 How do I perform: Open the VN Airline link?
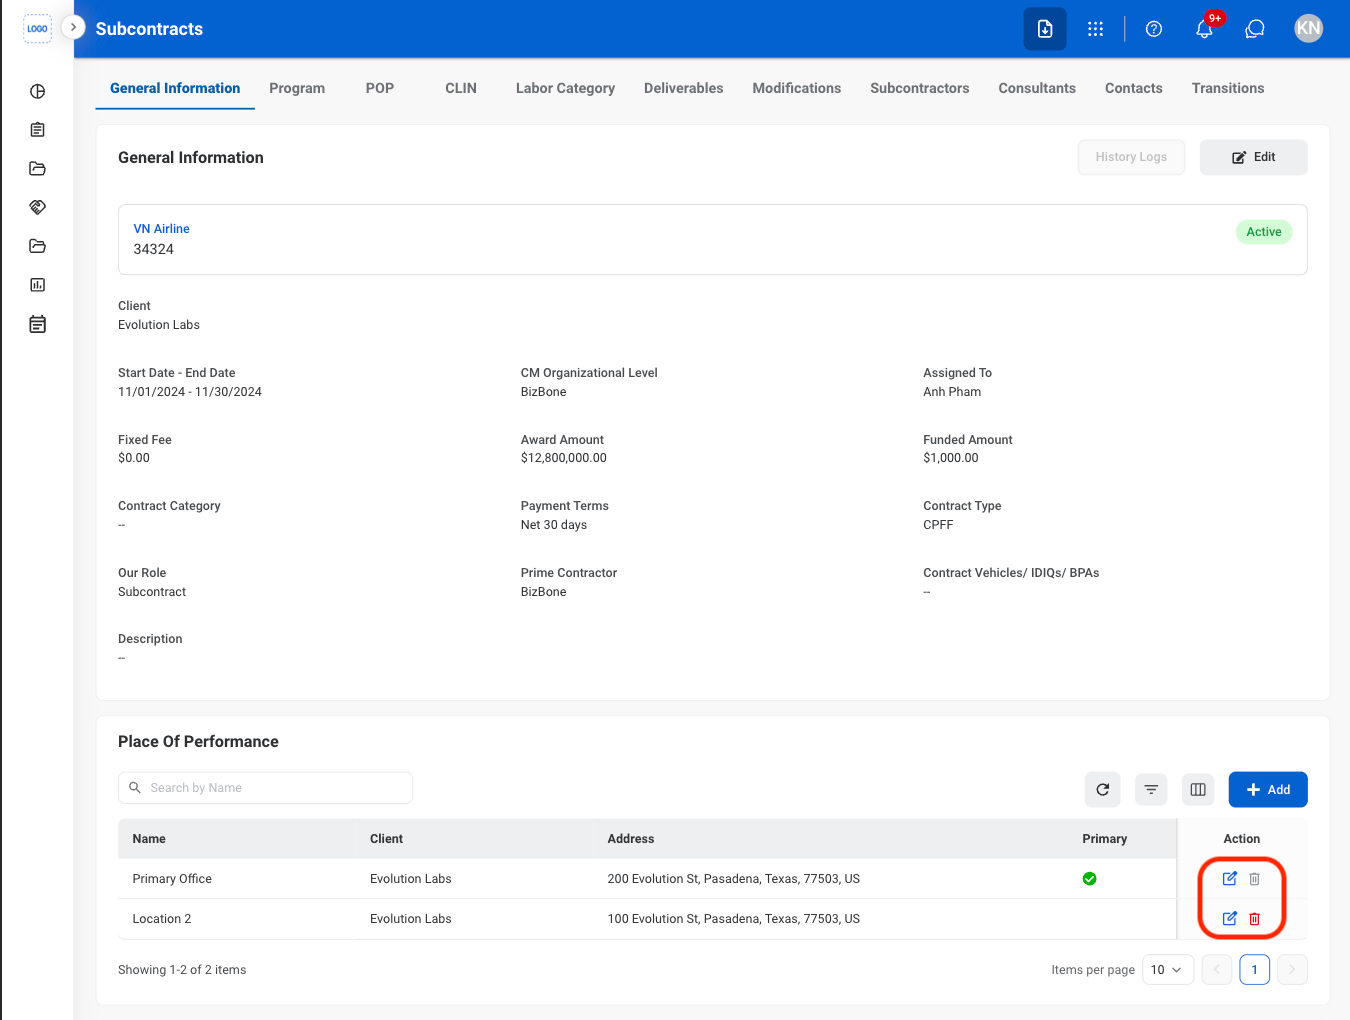(x=162, y=229)
